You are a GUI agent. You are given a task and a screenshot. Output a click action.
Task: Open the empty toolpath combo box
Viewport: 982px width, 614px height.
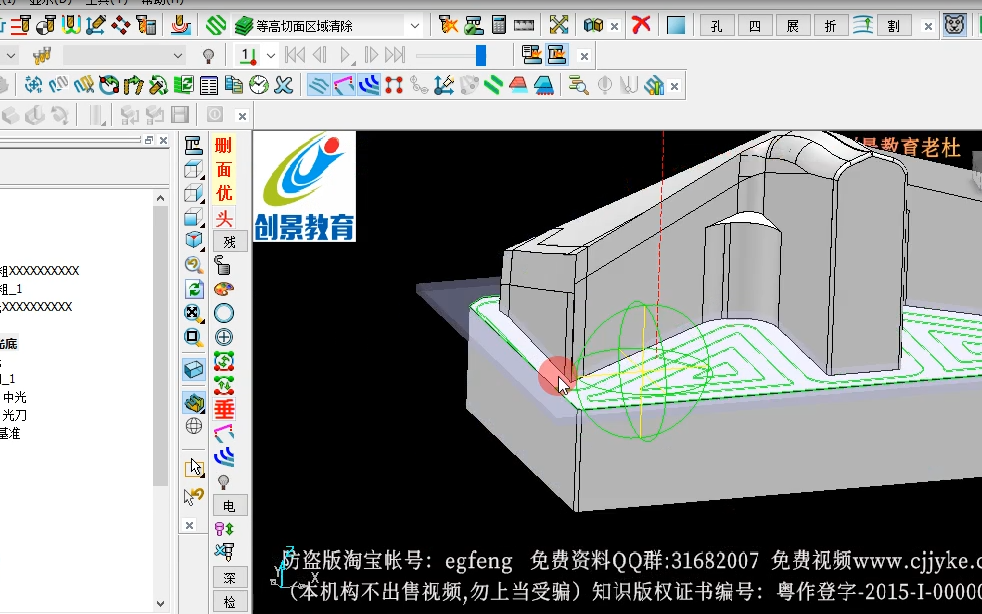(124, 56)
